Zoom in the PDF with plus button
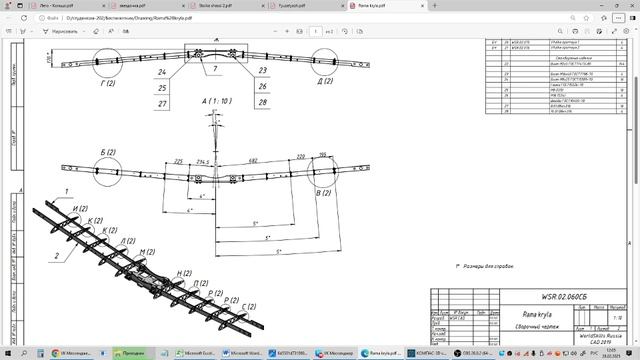The width and height of the screenshot is (640, 360). 287,31
